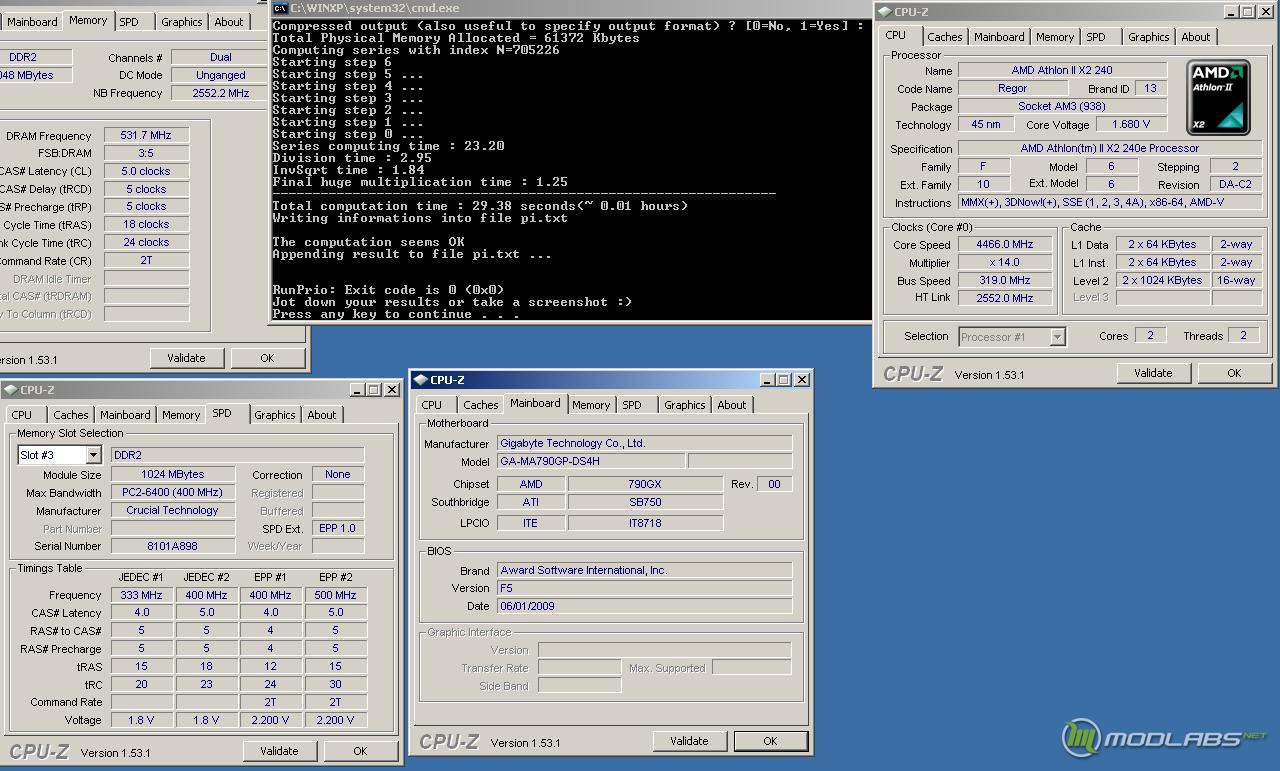Select the About tab in the SPD window
This screenshot has width=1280, height=771.
pyautogui.click(x=321, y=415)
